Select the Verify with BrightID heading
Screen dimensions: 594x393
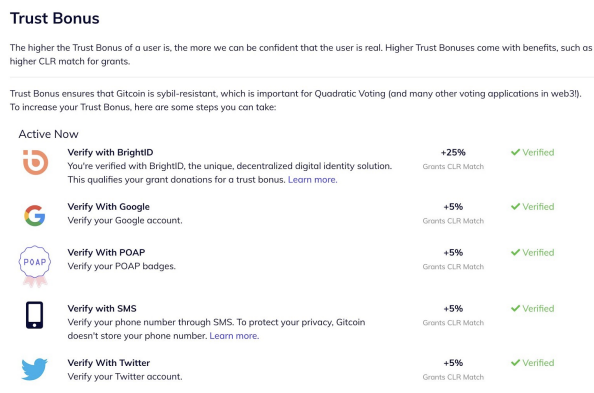click(110, 152)
